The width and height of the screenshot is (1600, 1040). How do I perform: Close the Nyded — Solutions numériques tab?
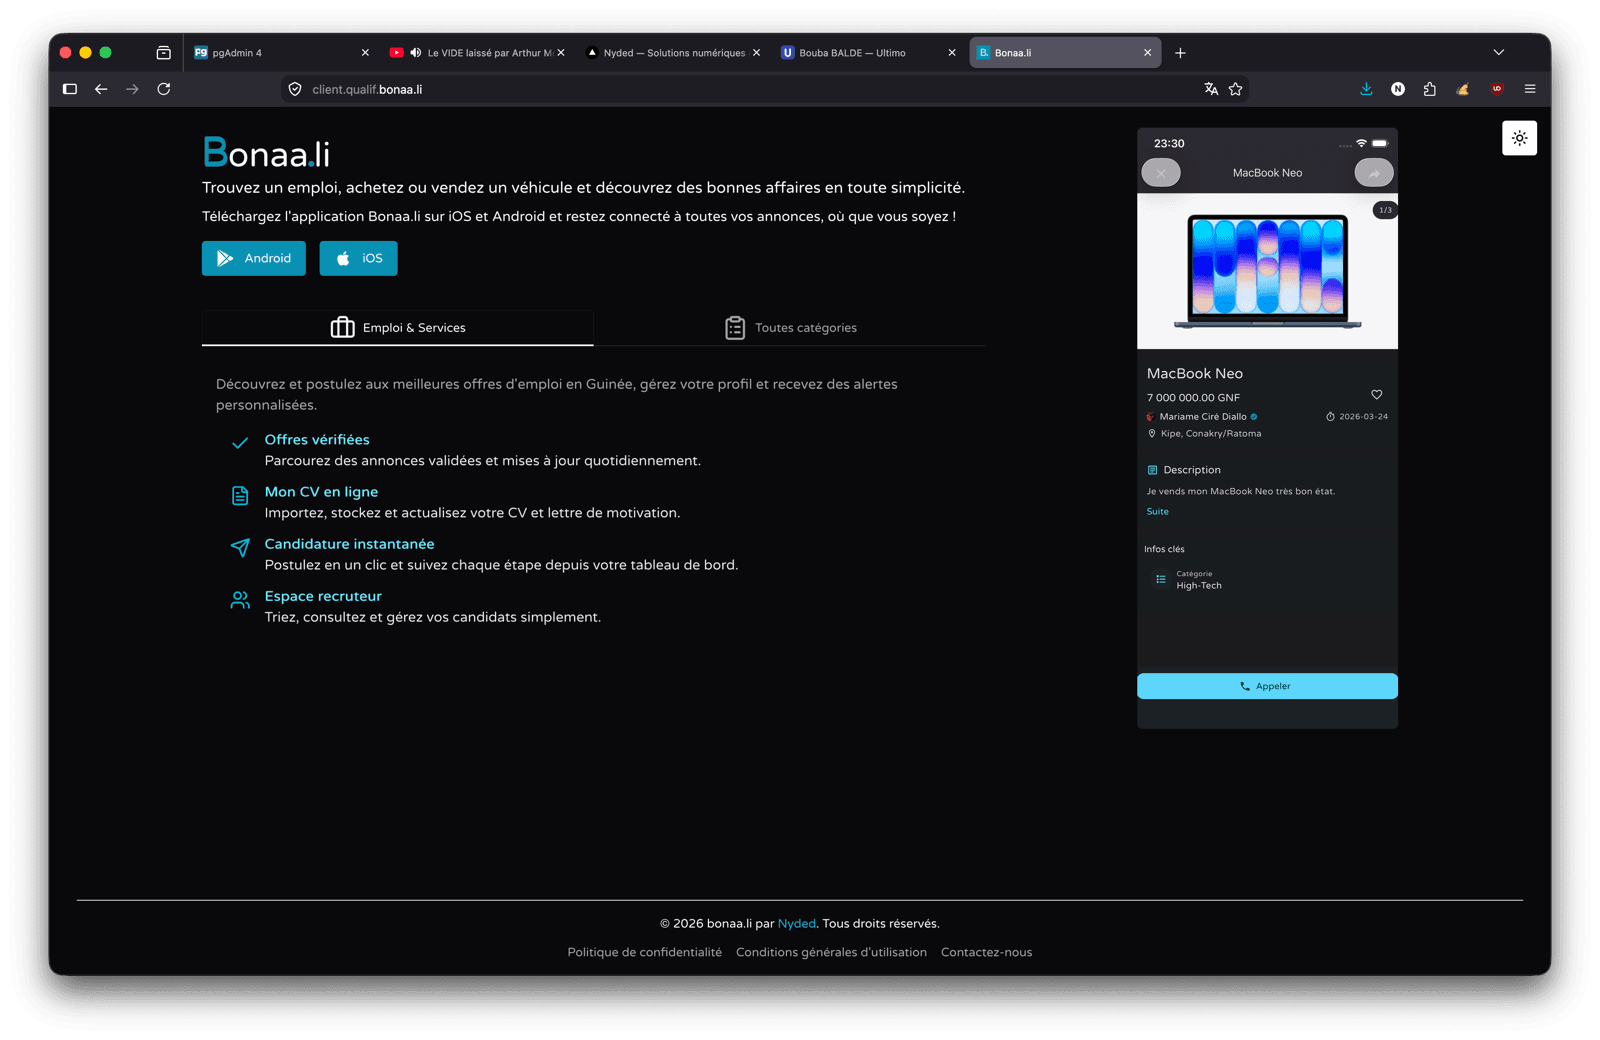coord(756,53)
